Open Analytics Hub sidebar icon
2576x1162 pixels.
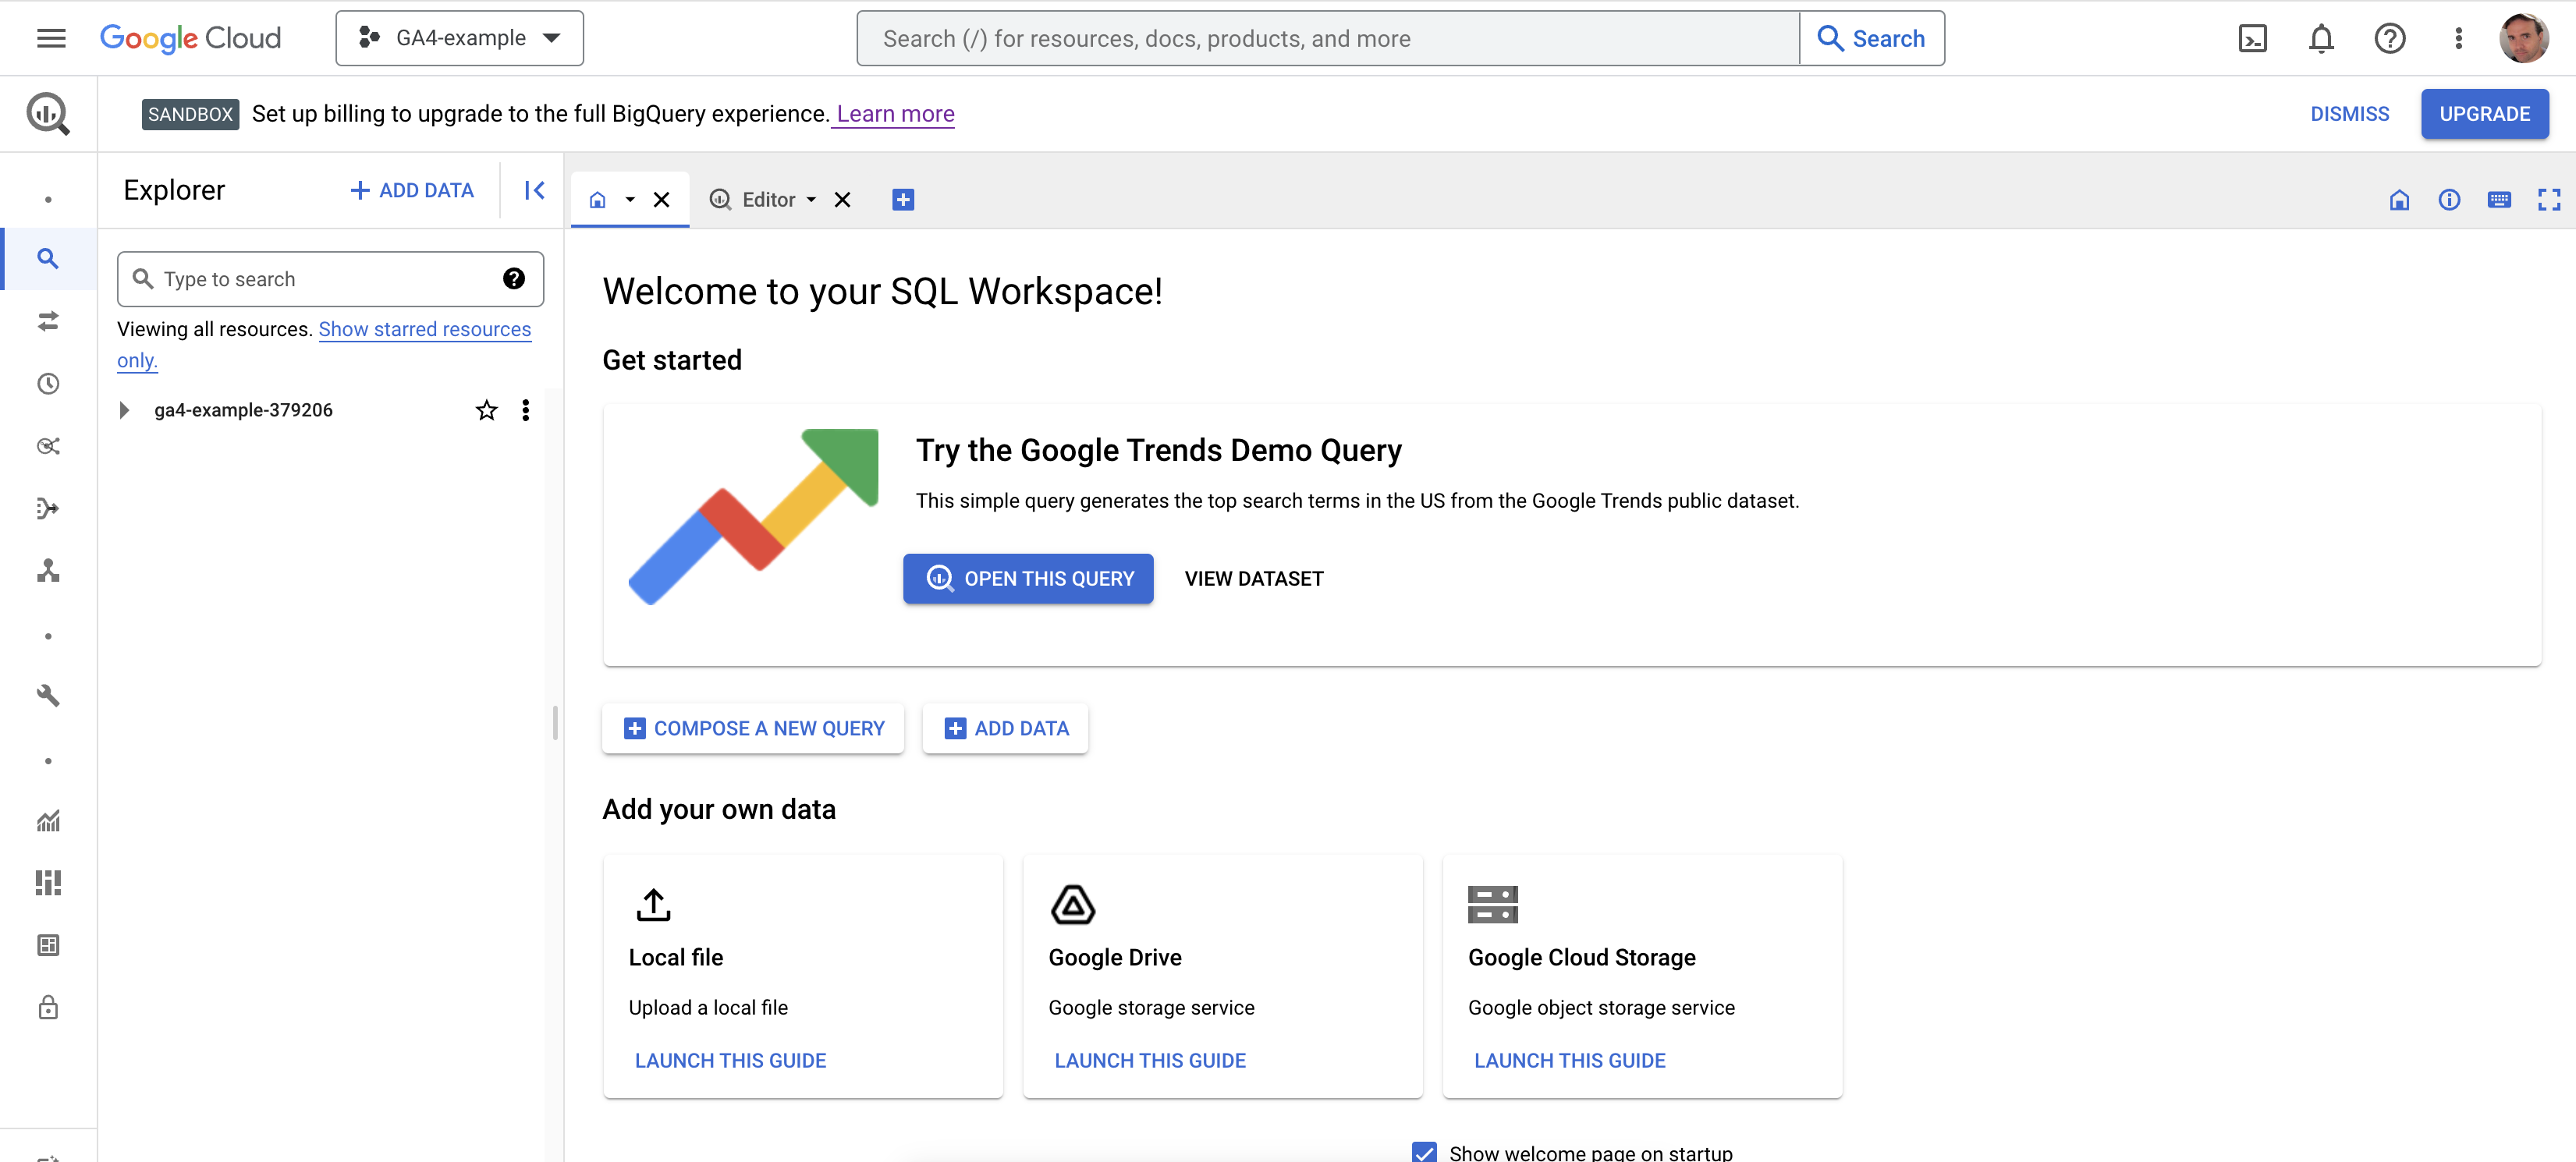pyautogui.click(x=48, y=446)
